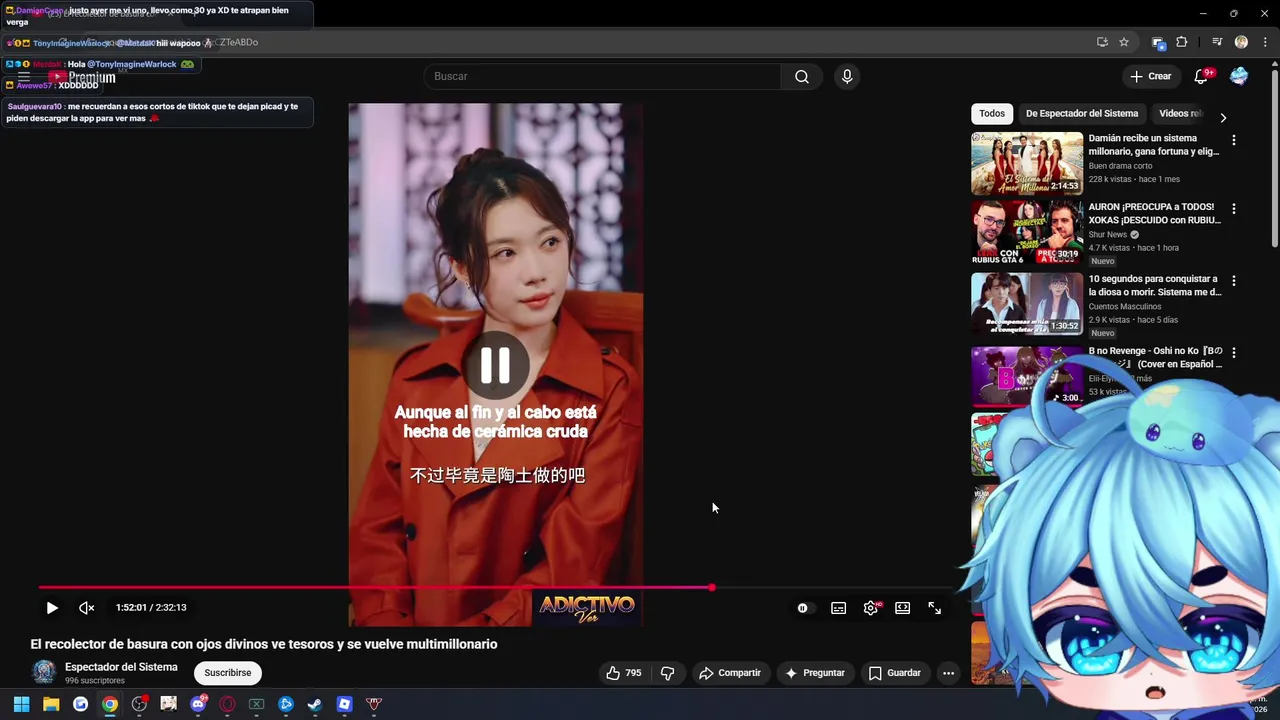Start voice search with the microphone icon
Viewport: 1280px width, 720px height.
[x=847, y=77]
